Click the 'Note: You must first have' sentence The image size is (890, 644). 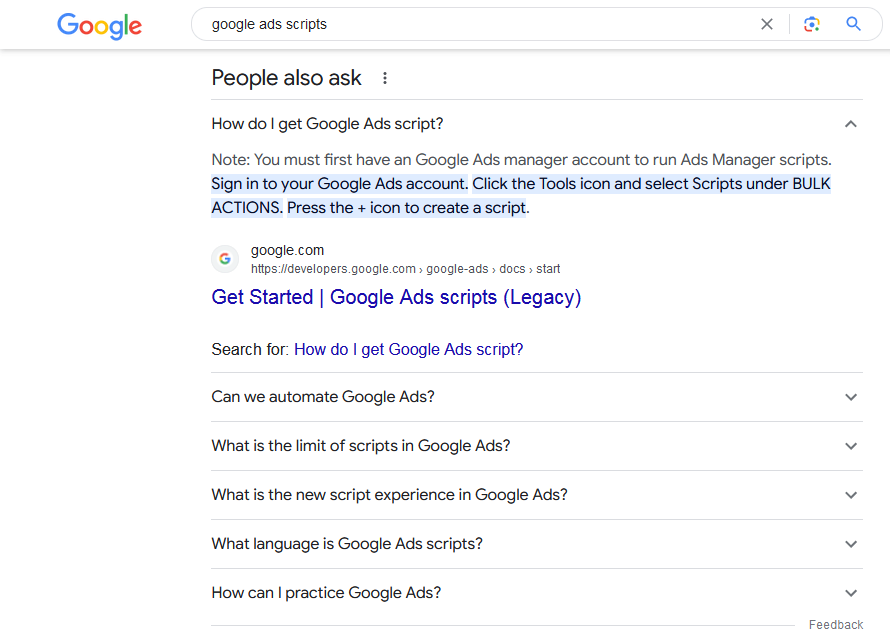522,160
